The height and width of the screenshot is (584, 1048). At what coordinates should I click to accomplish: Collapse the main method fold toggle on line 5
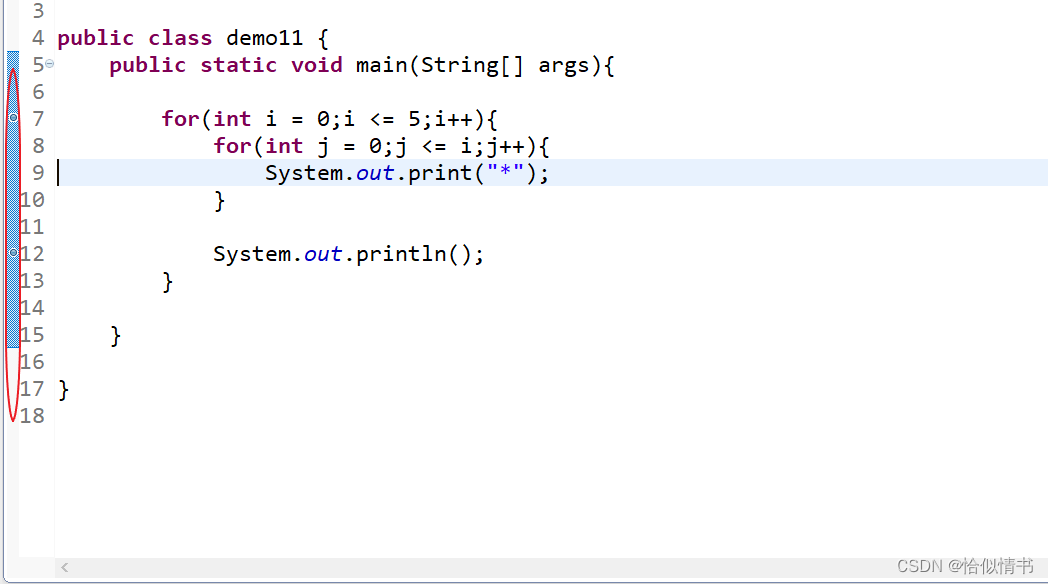(x=49, y=64)
